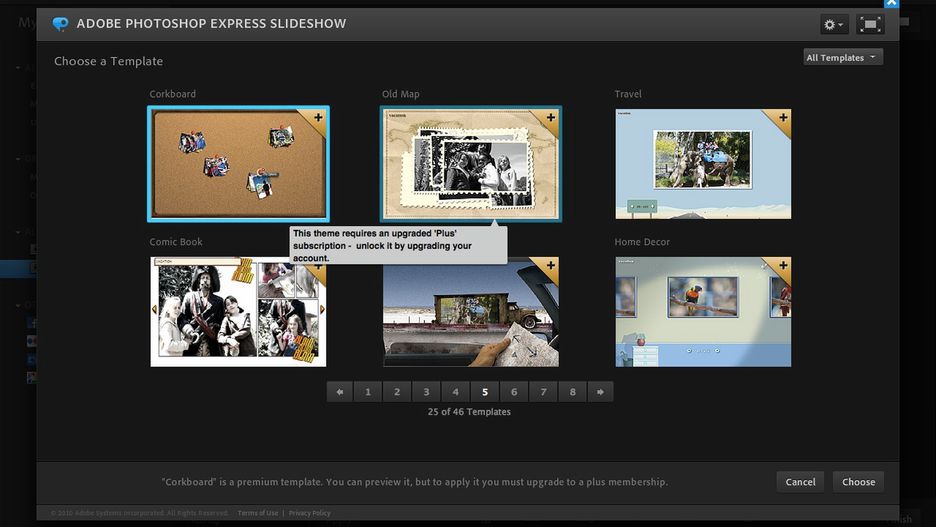Click plus badge on Travel template
The height and width of the screenshot is (527, 936).
click(x=783, y=118)
